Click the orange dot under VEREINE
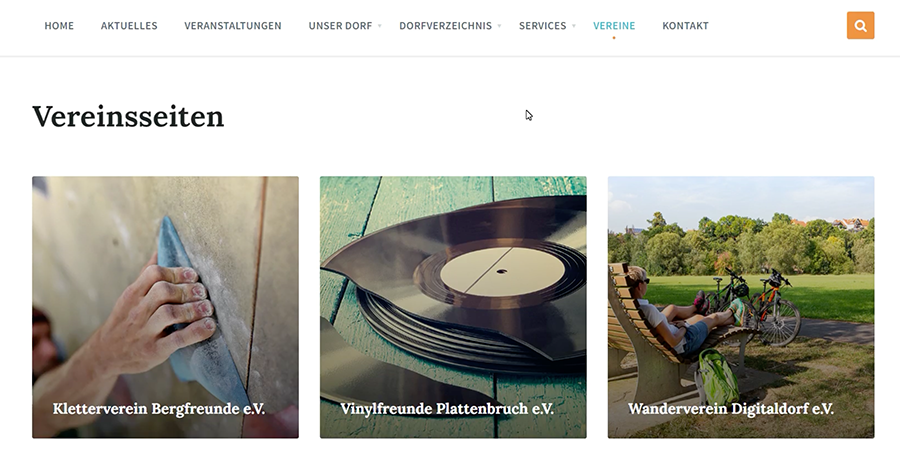The height and width of the screenshot is (459, 900). pos(614,38)
